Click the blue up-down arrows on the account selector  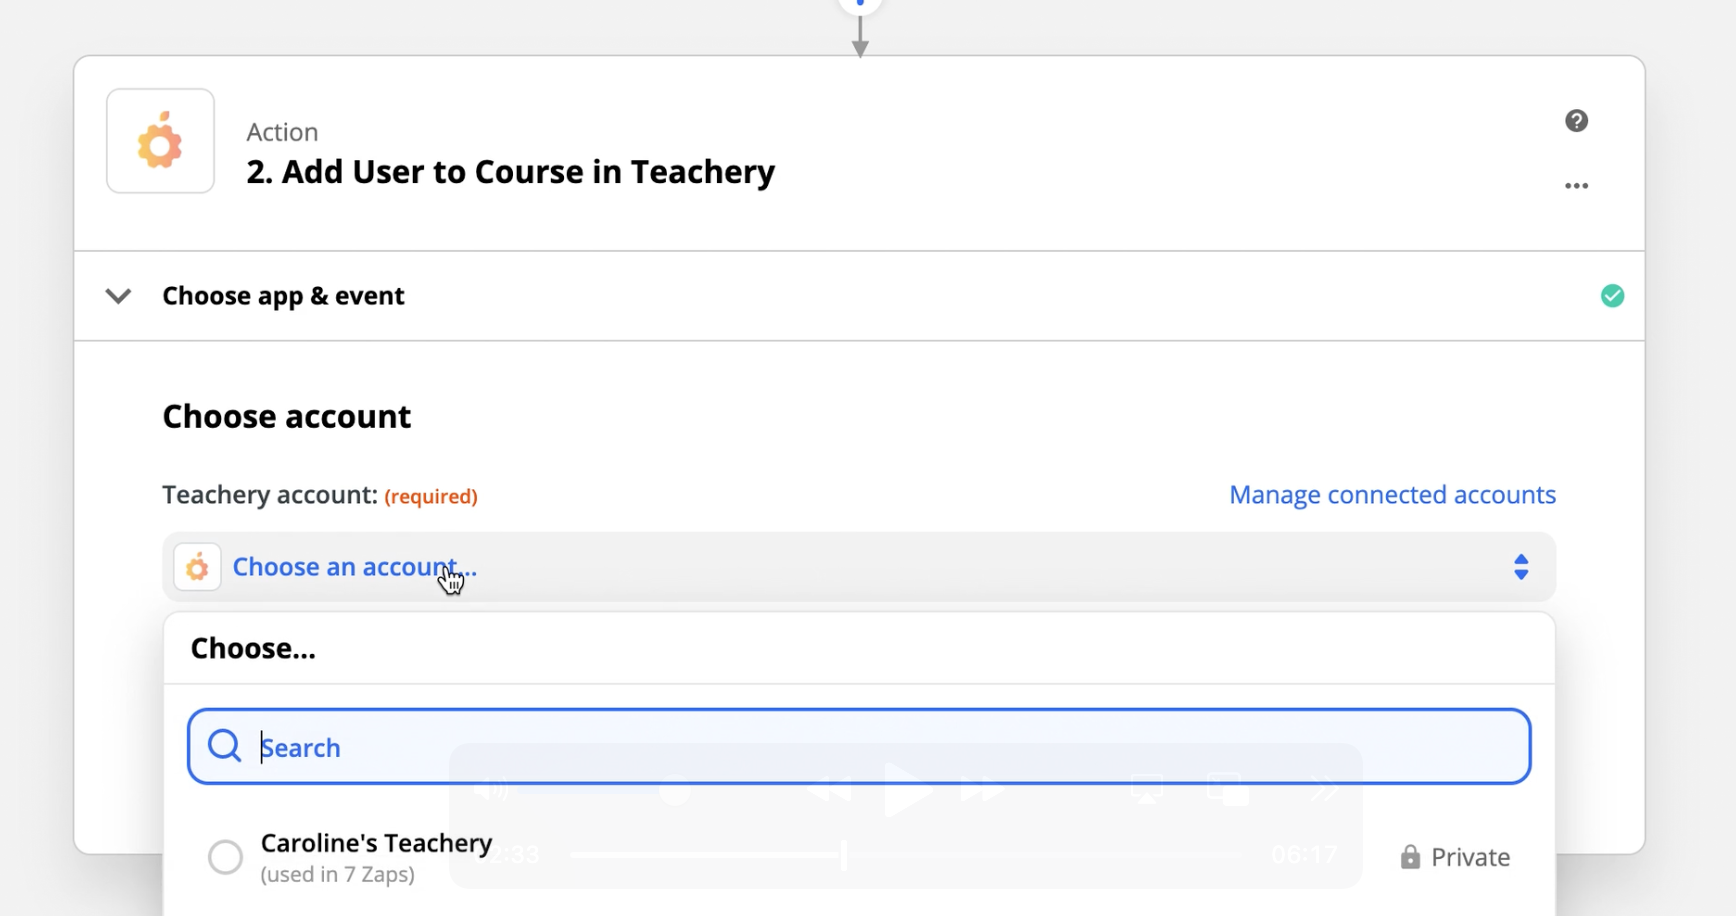tap(1520, 567)
